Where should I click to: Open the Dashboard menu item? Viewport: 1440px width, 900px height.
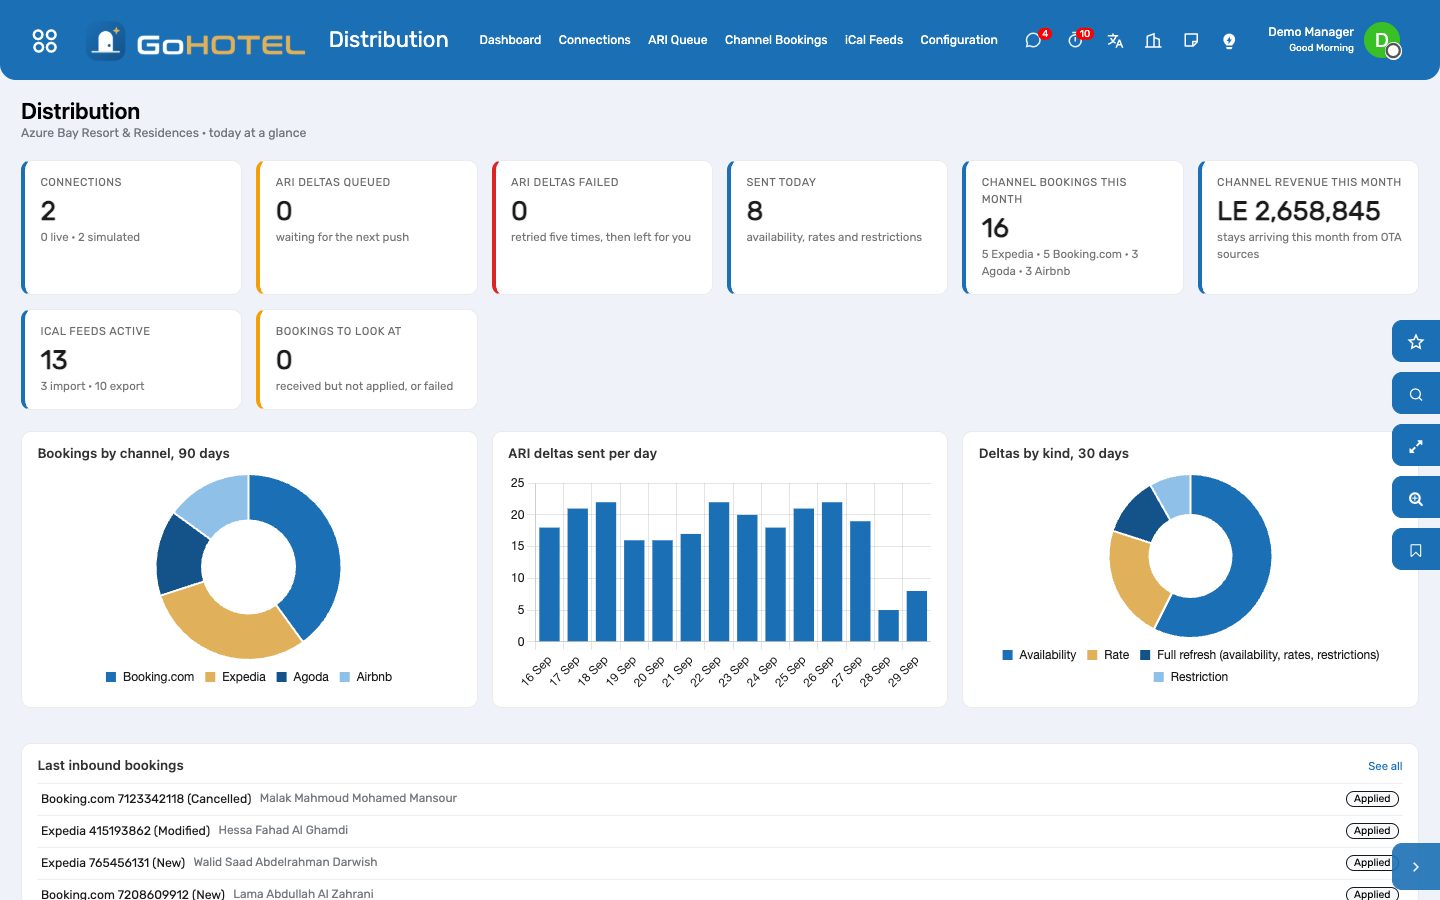pos(510,40)
